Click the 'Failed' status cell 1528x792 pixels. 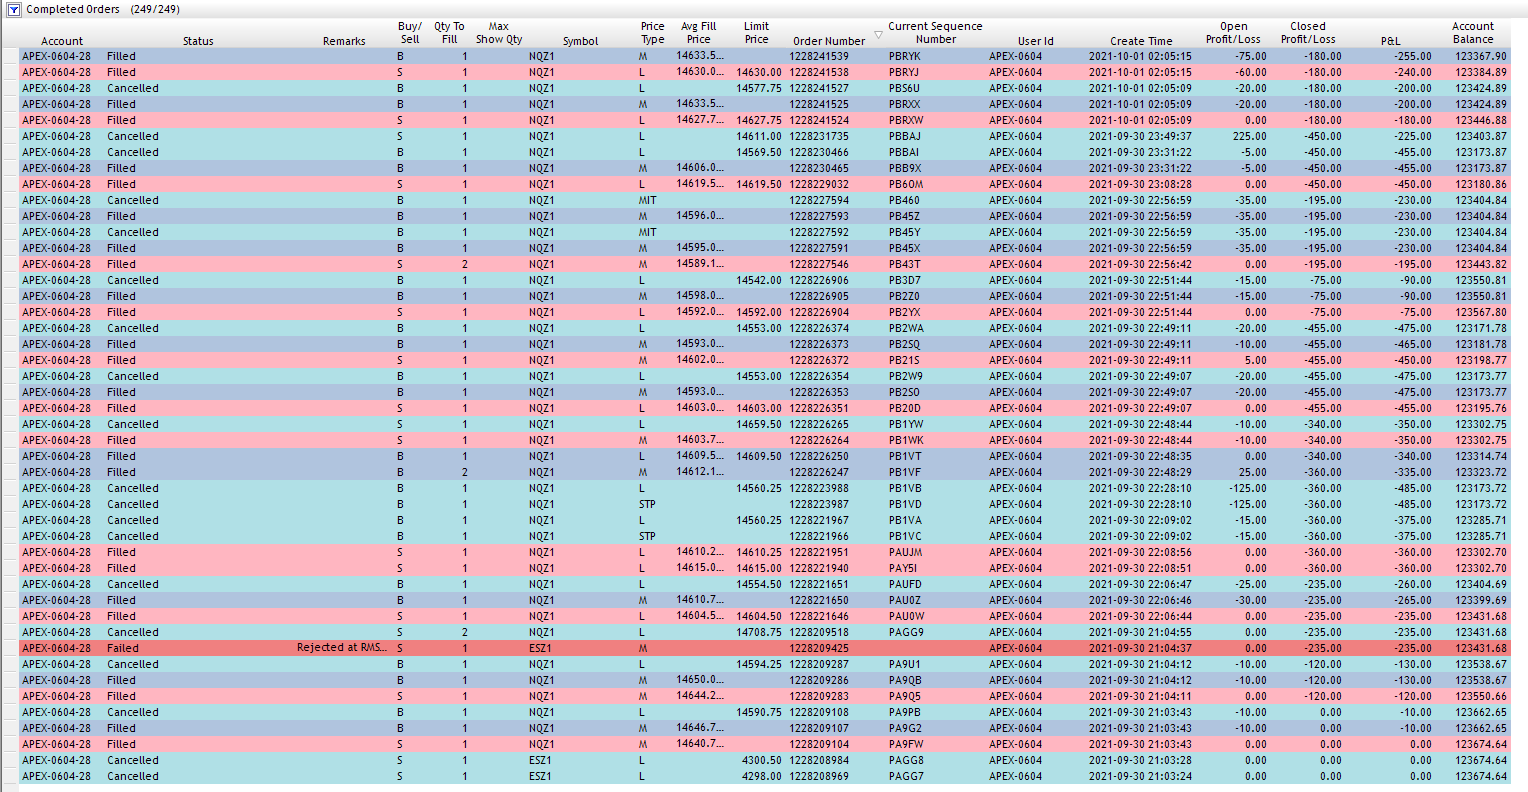[122, 648]
